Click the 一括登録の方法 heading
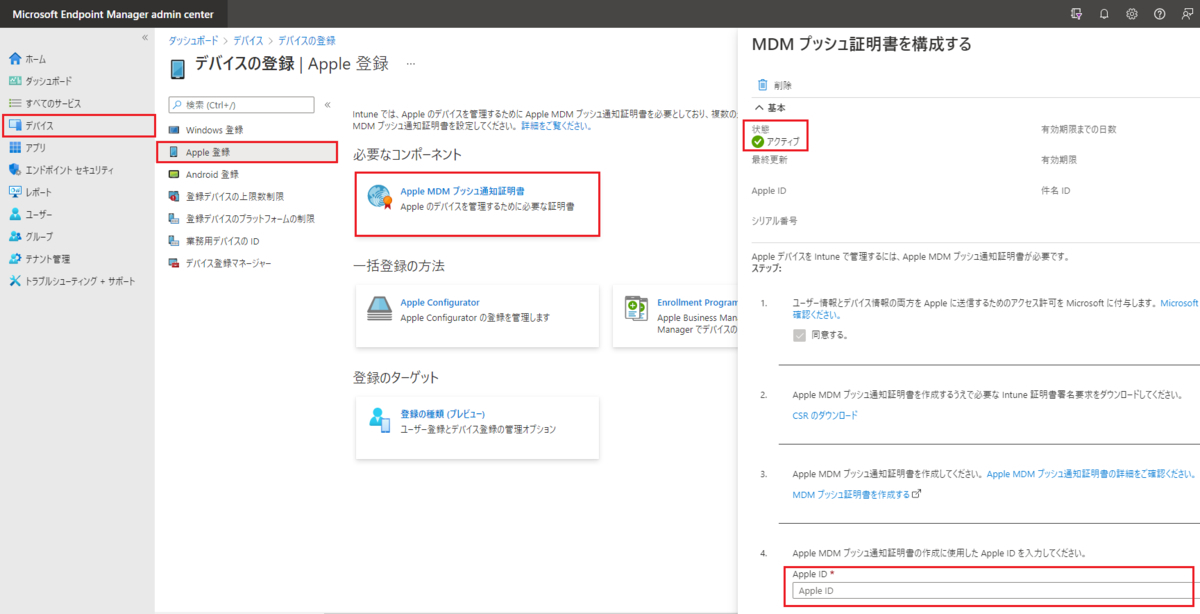This screenshot has height=614, width=1200. 398,266
